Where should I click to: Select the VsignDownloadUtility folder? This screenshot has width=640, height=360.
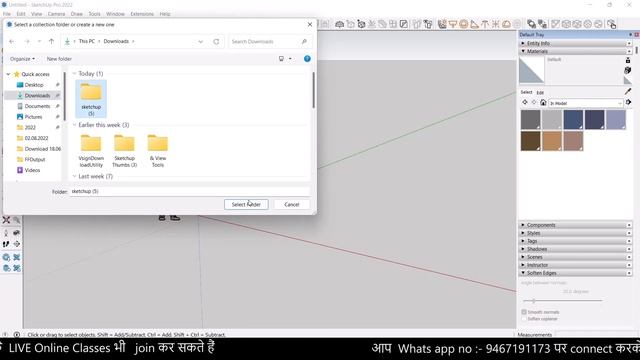91,151
